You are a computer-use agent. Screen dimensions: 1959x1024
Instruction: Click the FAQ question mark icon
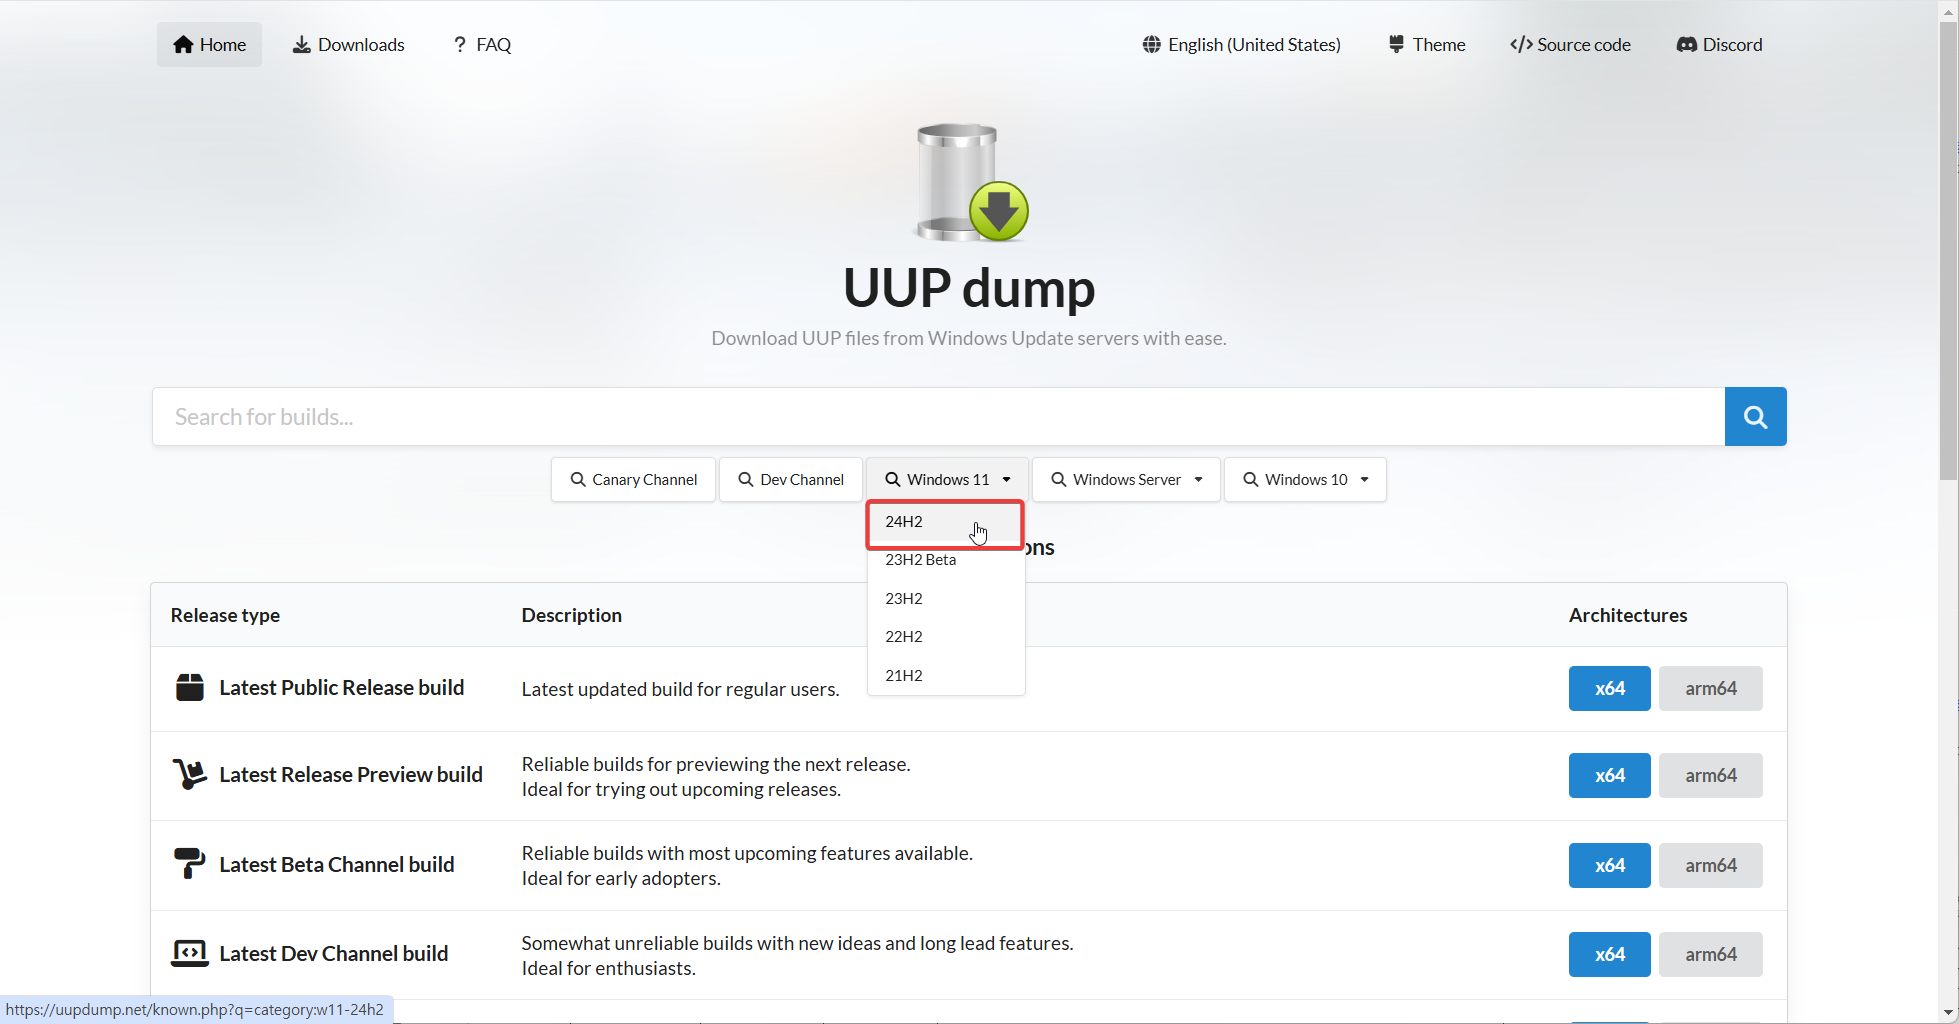pyautogui.click(x=460, y=45)
